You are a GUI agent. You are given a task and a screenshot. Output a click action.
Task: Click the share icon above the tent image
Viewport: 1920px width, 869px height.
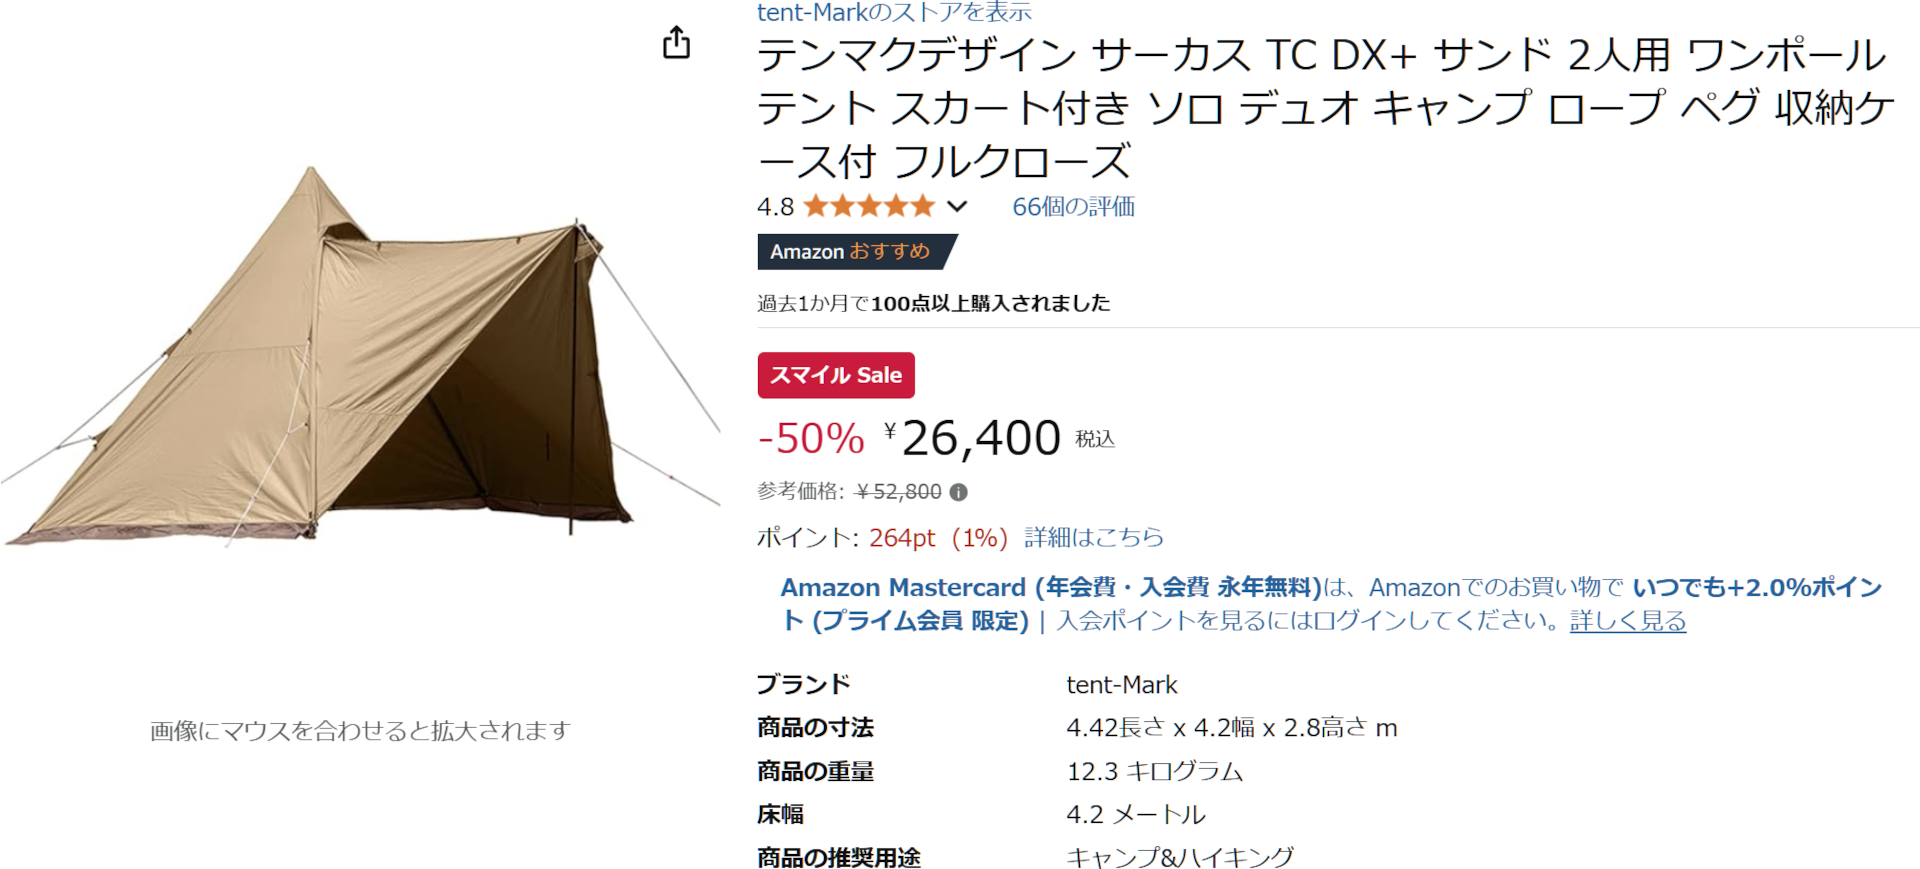pos(677,43)
